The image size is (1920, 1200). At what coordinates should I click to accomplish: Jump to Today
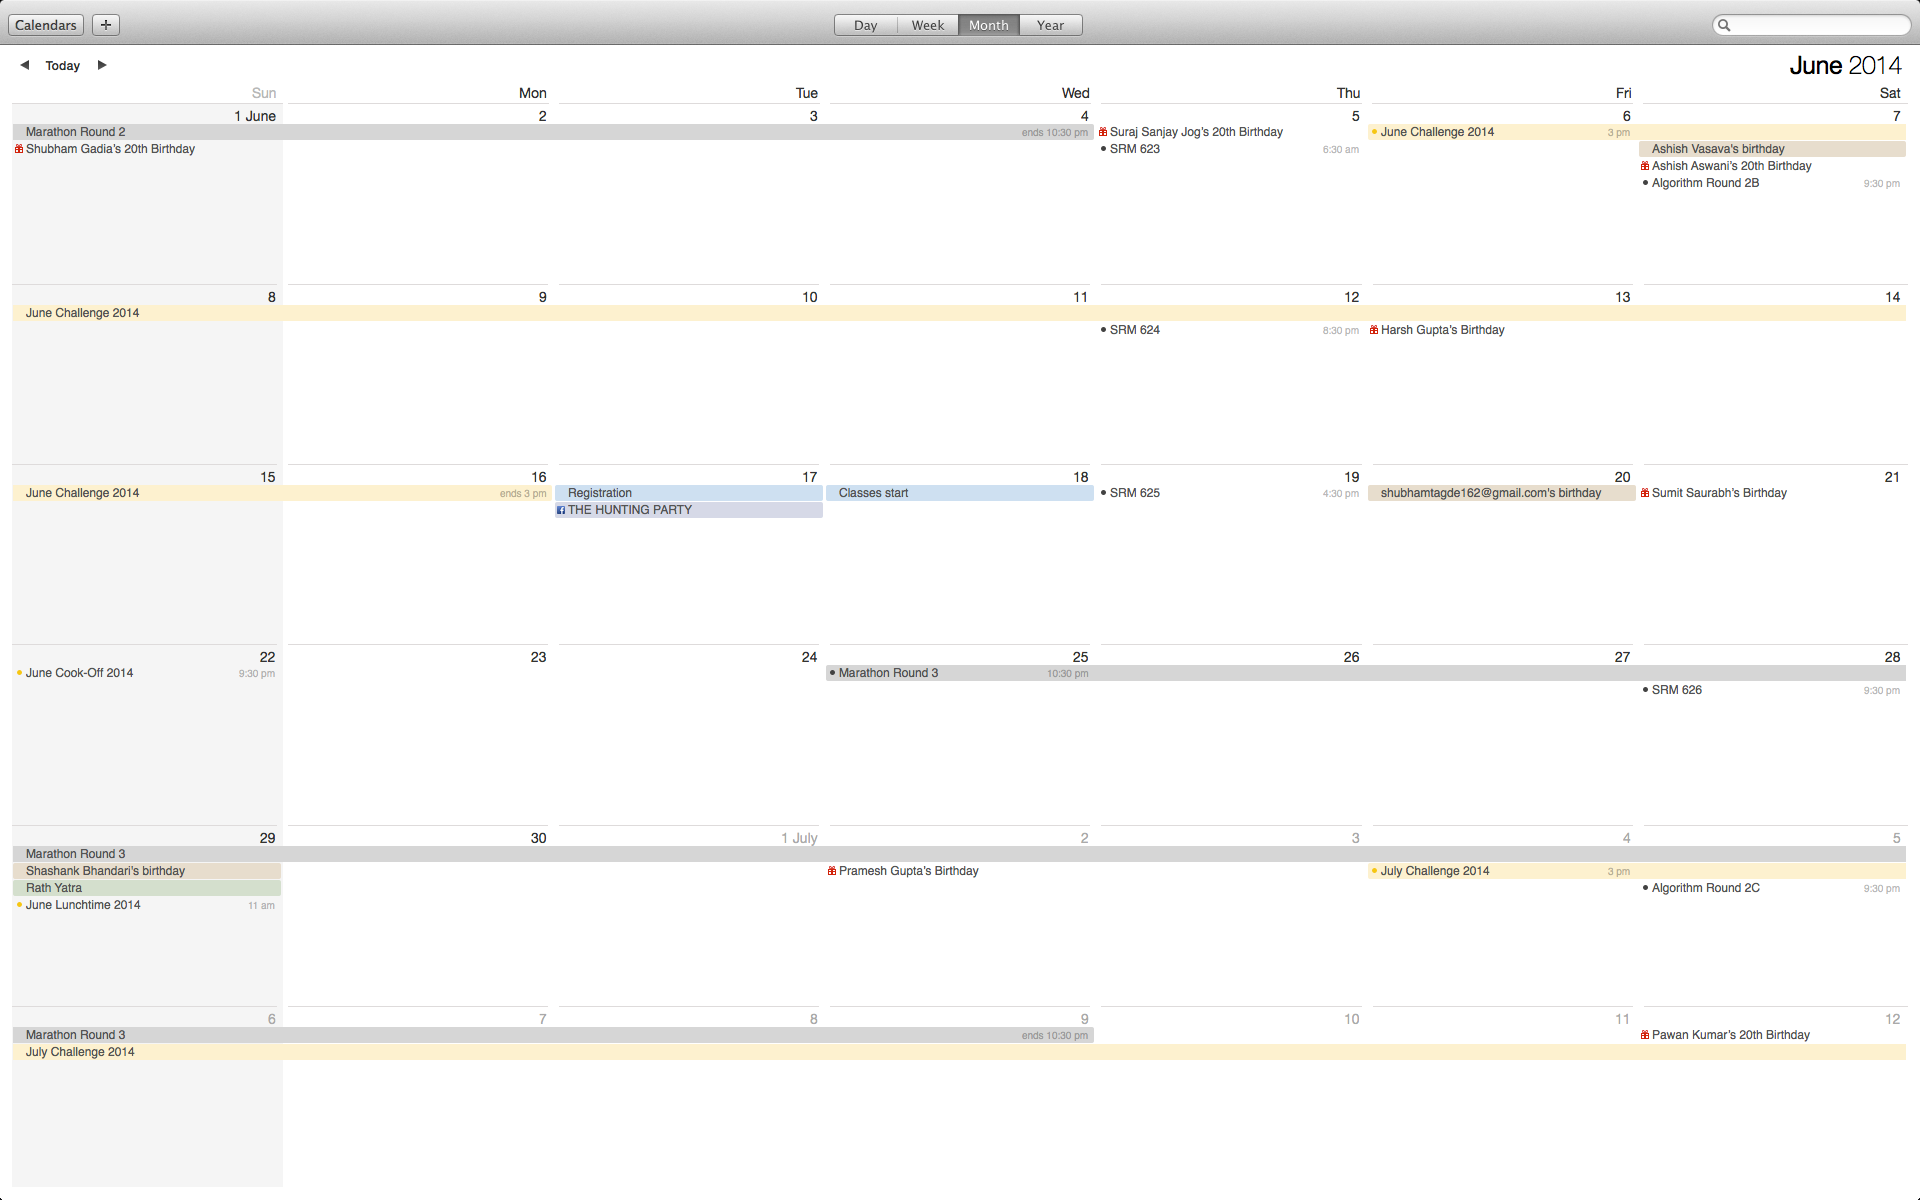[63, 66]
